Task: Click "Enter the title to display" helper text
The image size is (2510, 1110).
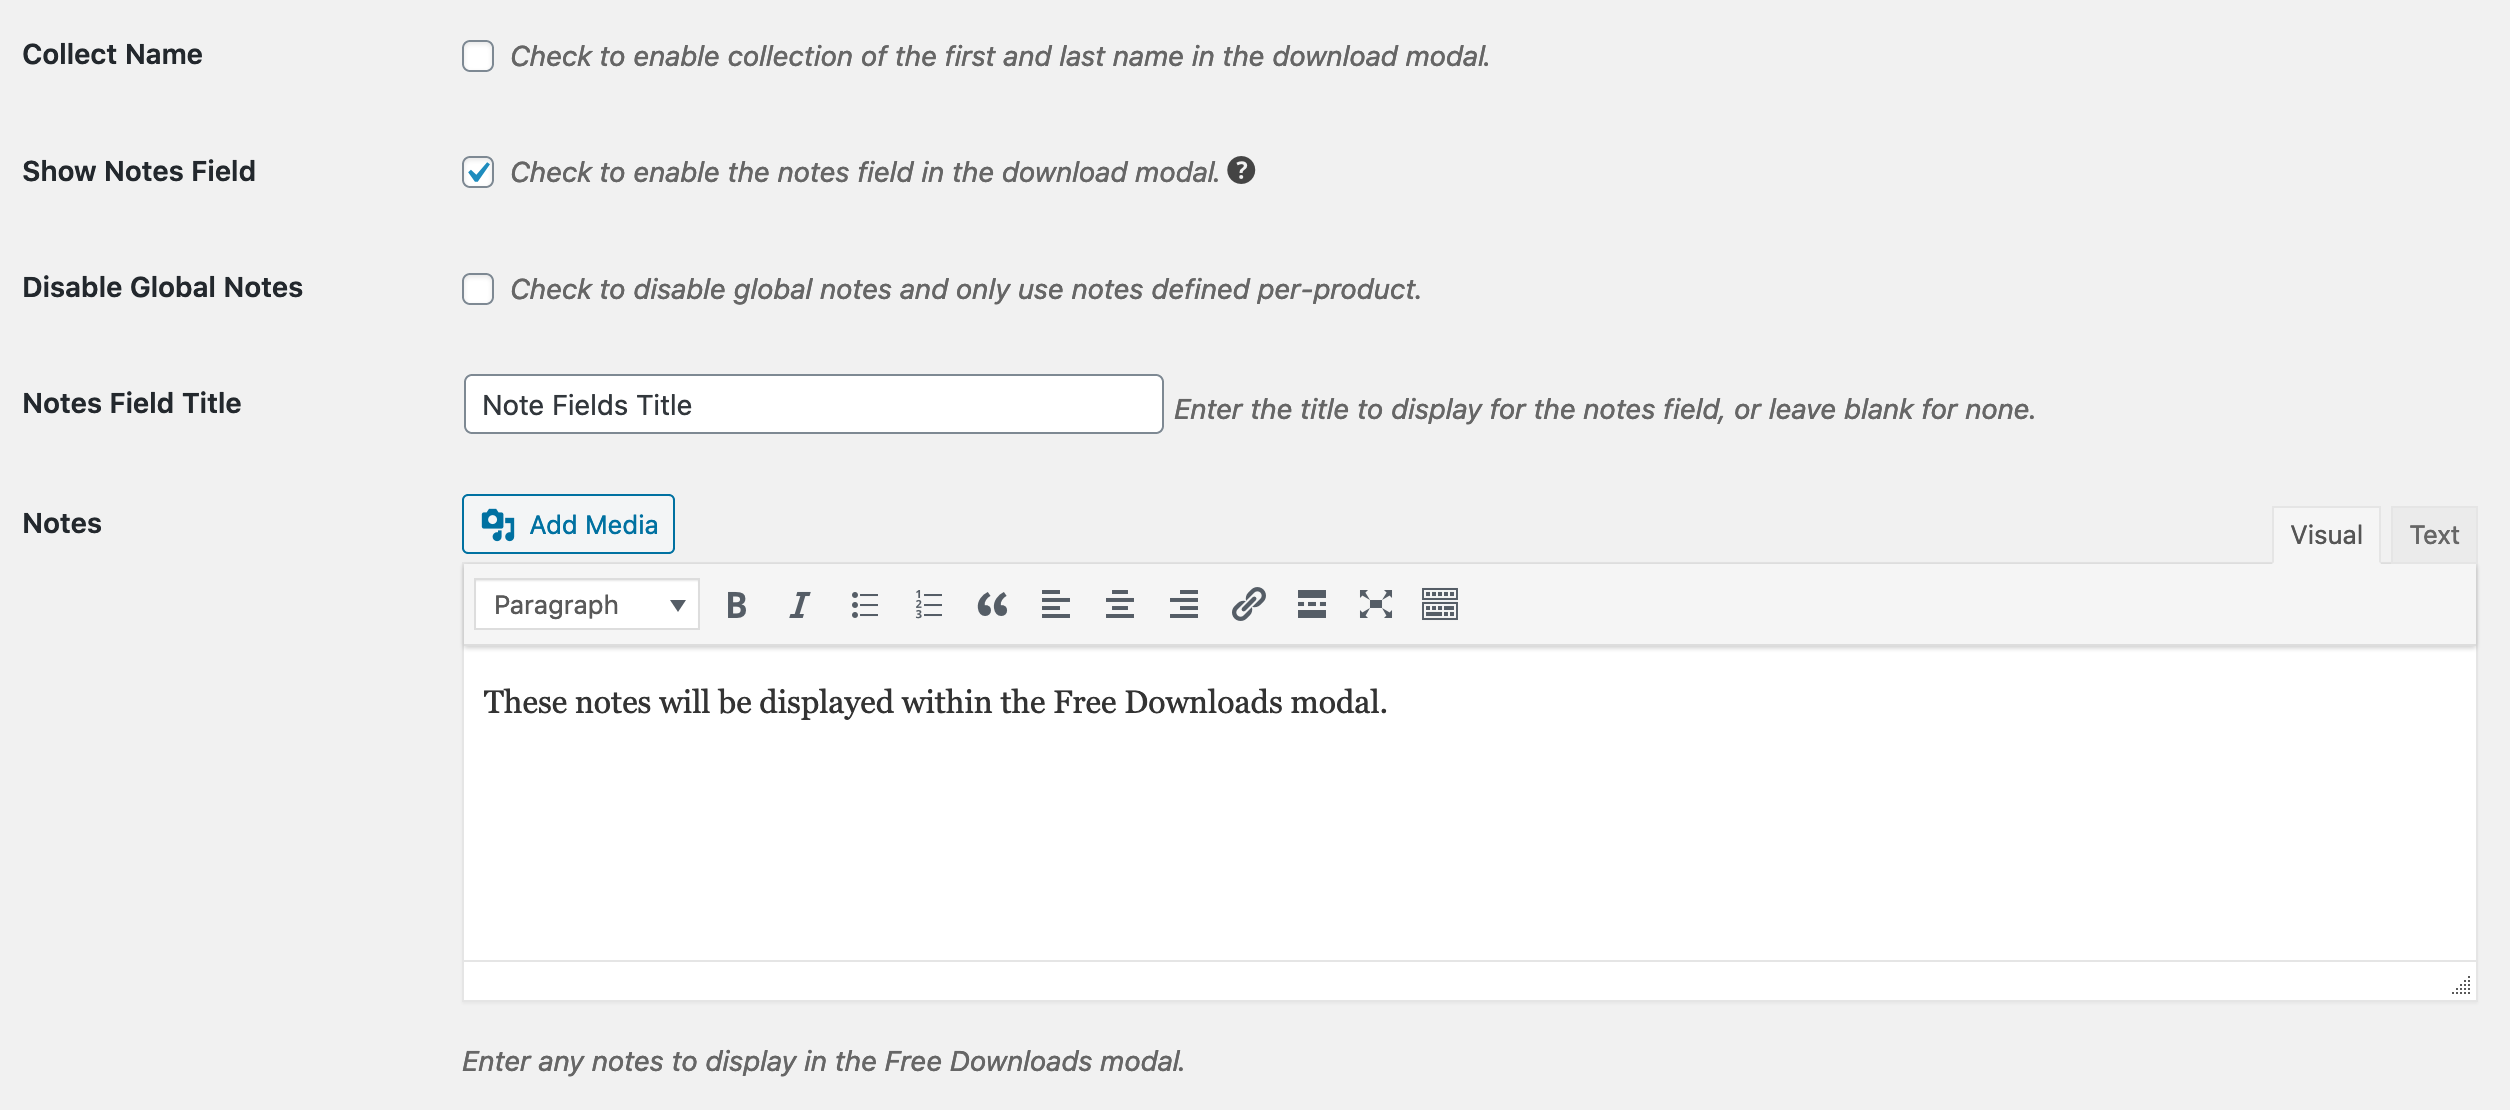Action: click(x=1605, y=409)
